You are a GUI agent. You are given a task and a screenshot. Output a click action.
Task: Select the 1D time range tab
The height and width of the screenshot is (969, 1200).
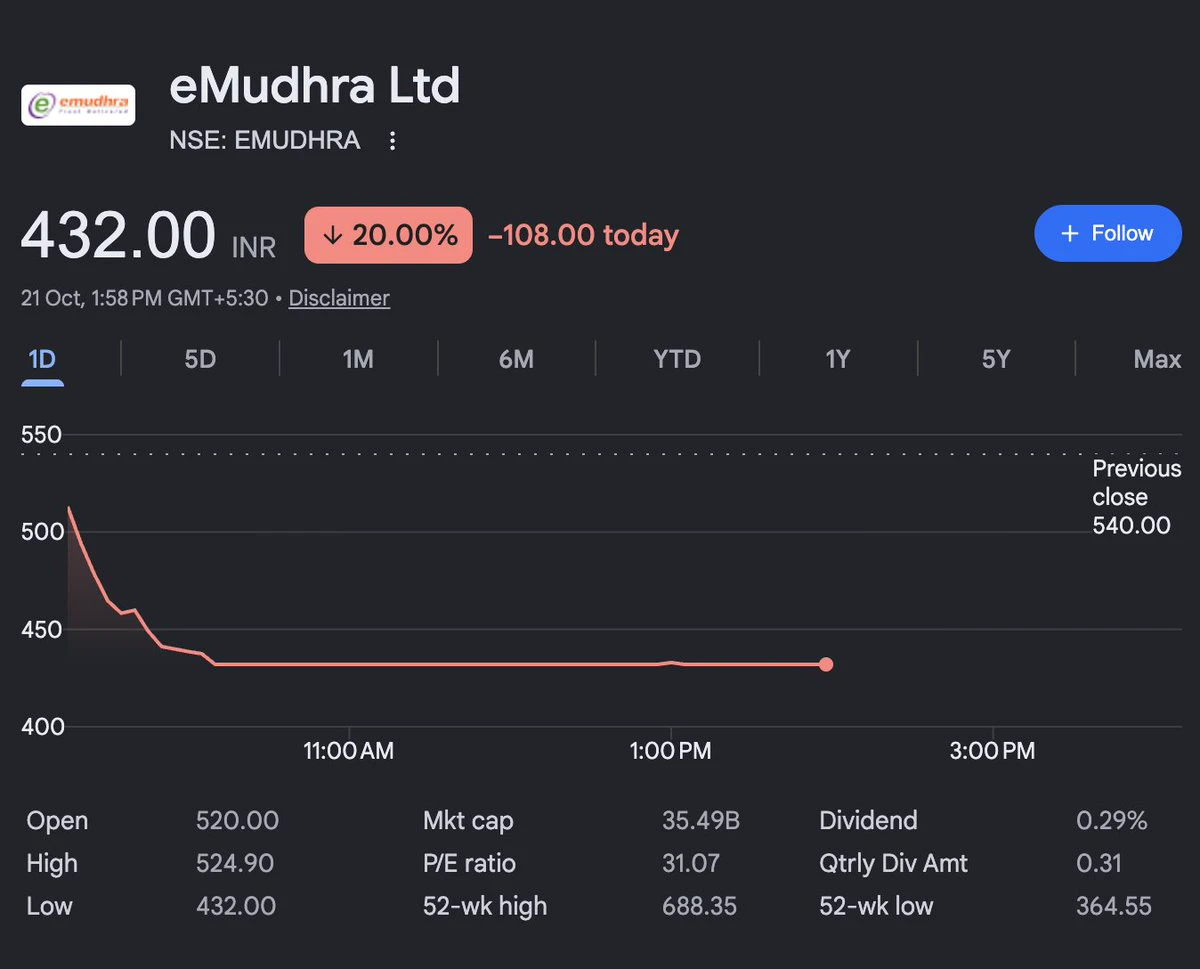pos(42,359)
